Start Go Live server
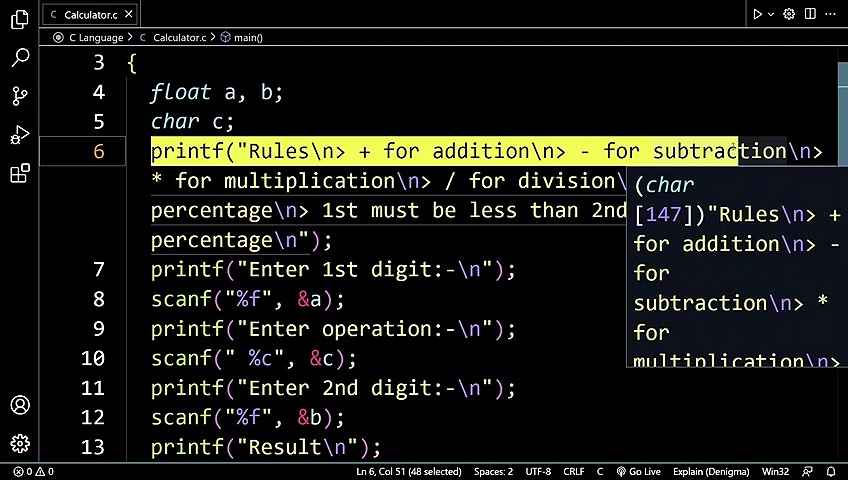The height and width of the screenshot is (480, 848). tap(639, 471)
